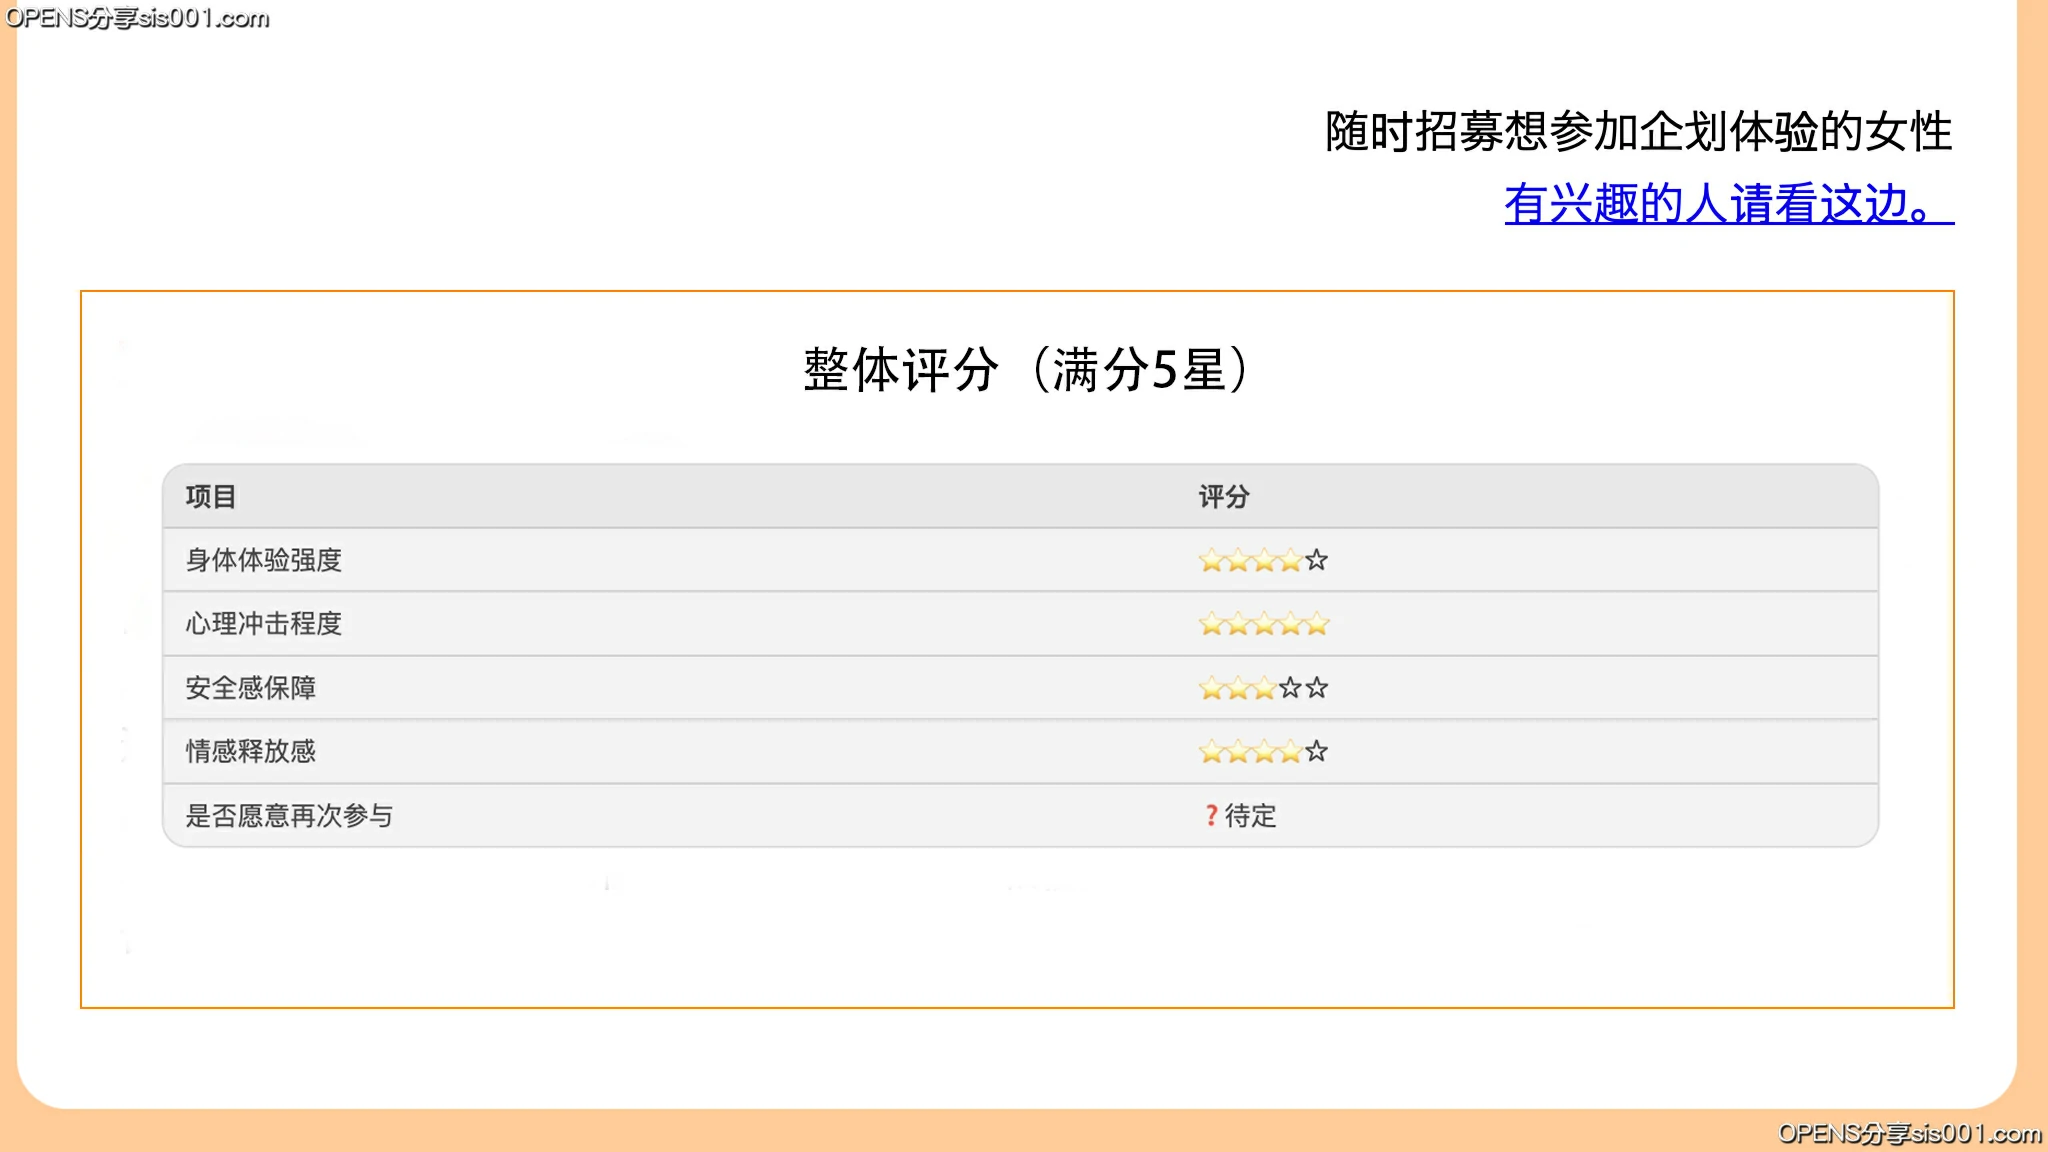This screenshot has width=2048, height=1152.
Task: Click the red question mark icon
Action: 1211,816
